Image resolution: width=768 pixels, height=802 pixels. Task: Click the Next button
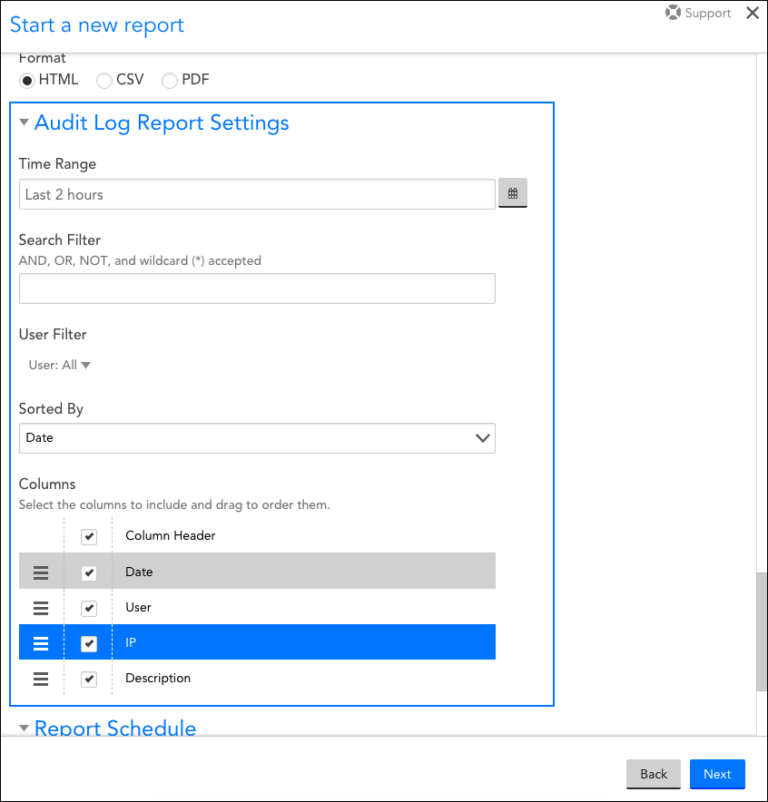tap(717, 774)
